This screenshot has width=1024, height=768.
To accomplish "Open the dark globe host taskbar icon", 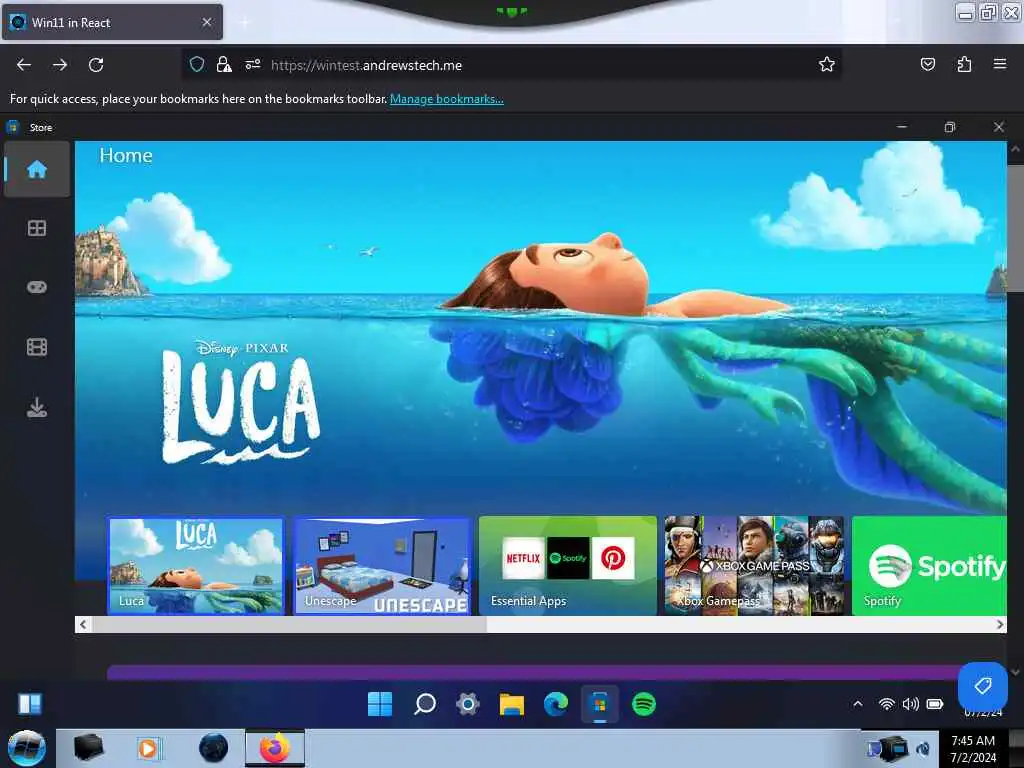I will [214, 748].
